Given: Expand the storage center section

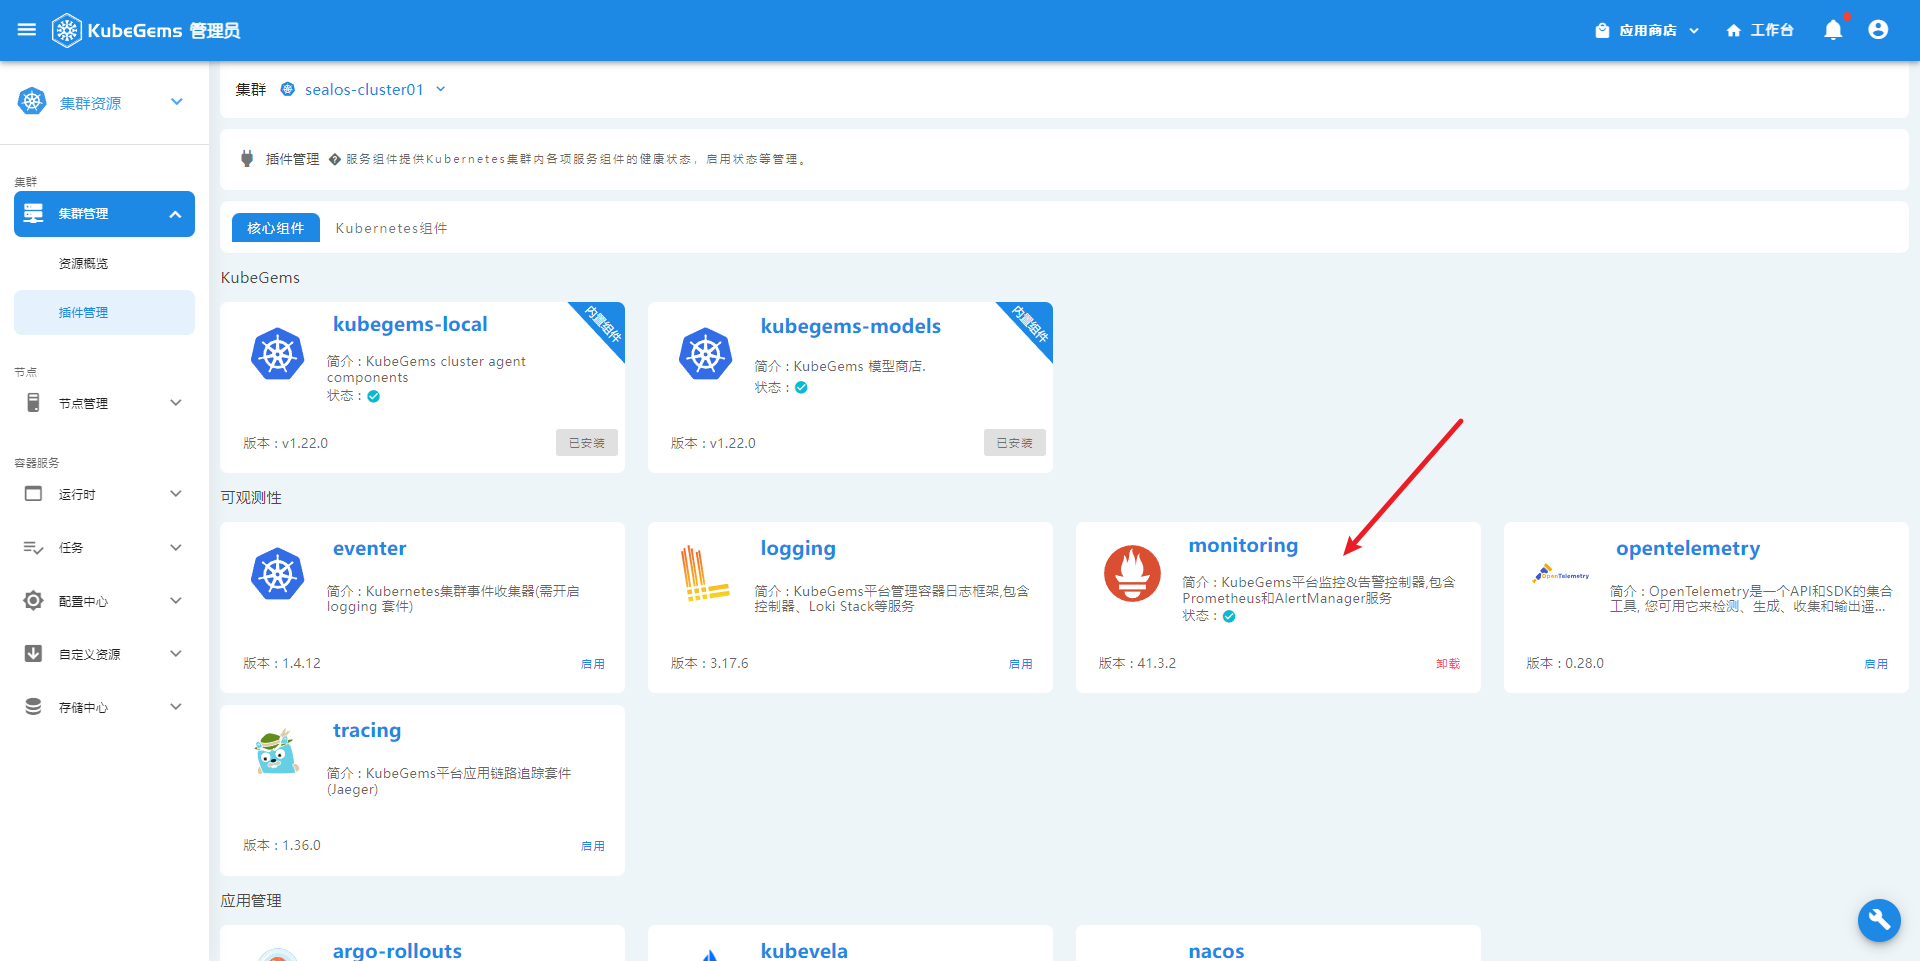Looking at the screenshot, I should [x=176, y=706].
